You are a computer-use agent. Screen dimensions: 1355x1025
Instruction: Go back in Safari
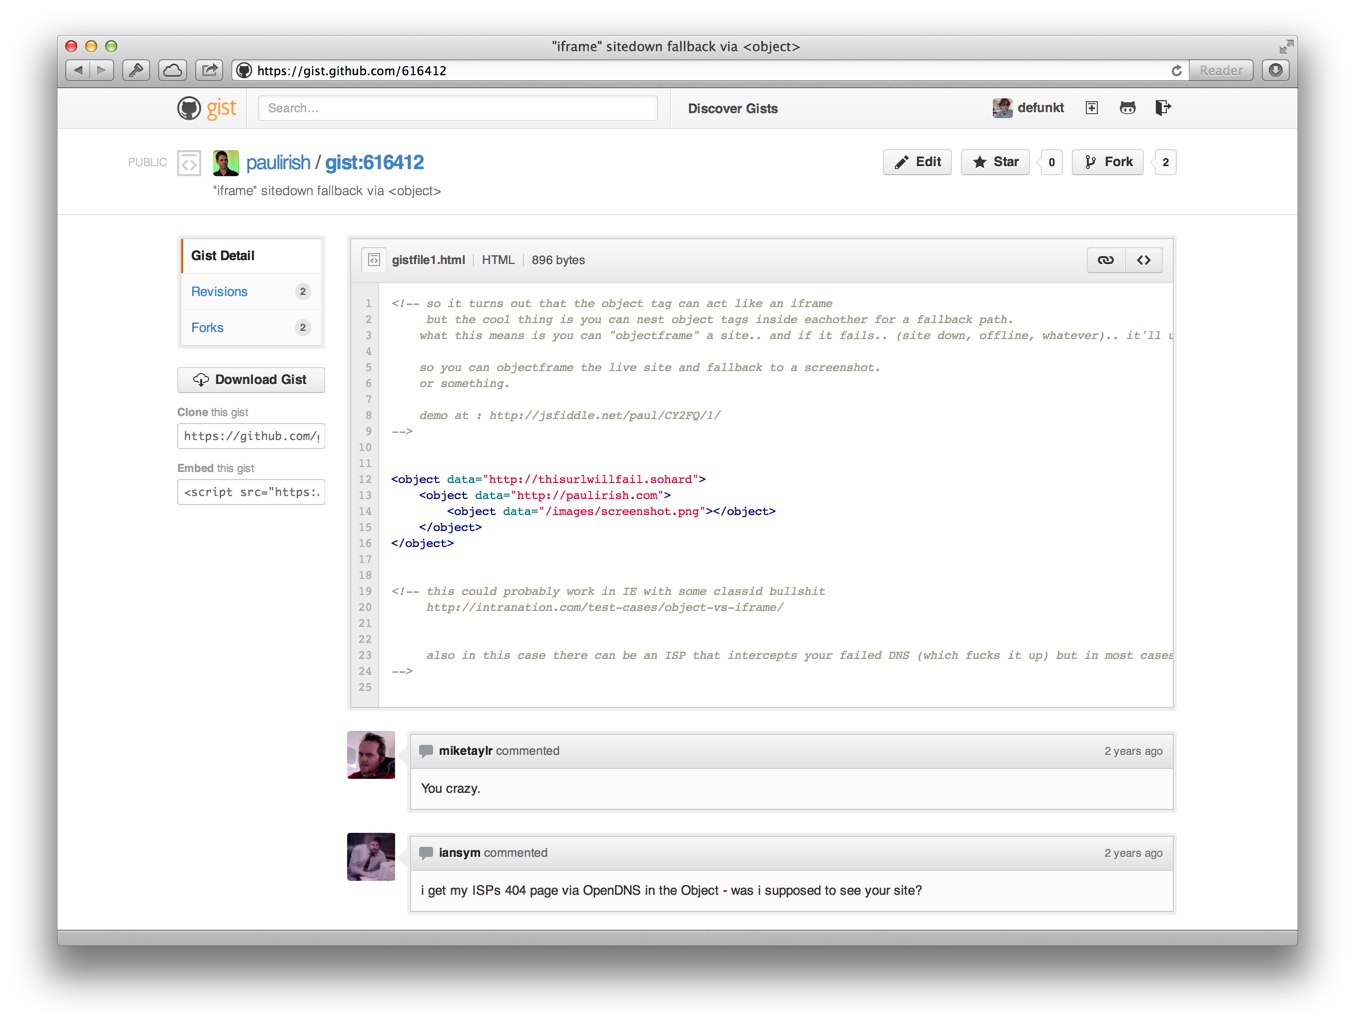click(x=78, y=70)
